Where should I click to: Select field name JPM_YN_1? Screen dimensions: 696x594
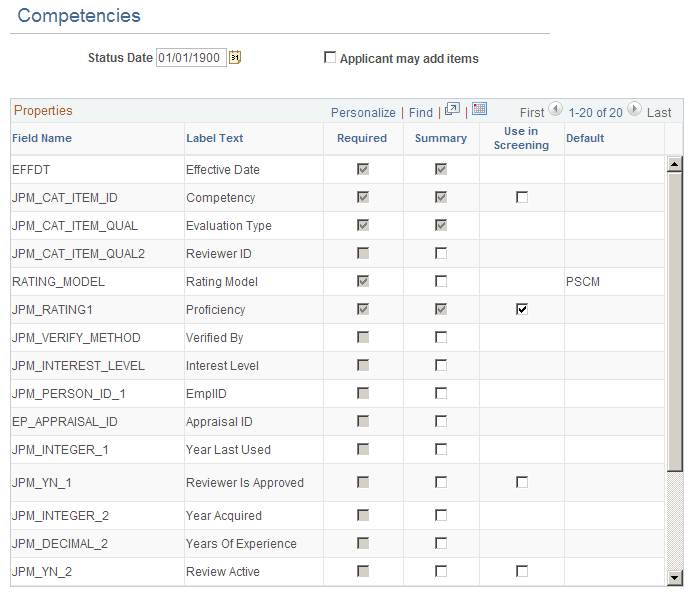[42, 483]
